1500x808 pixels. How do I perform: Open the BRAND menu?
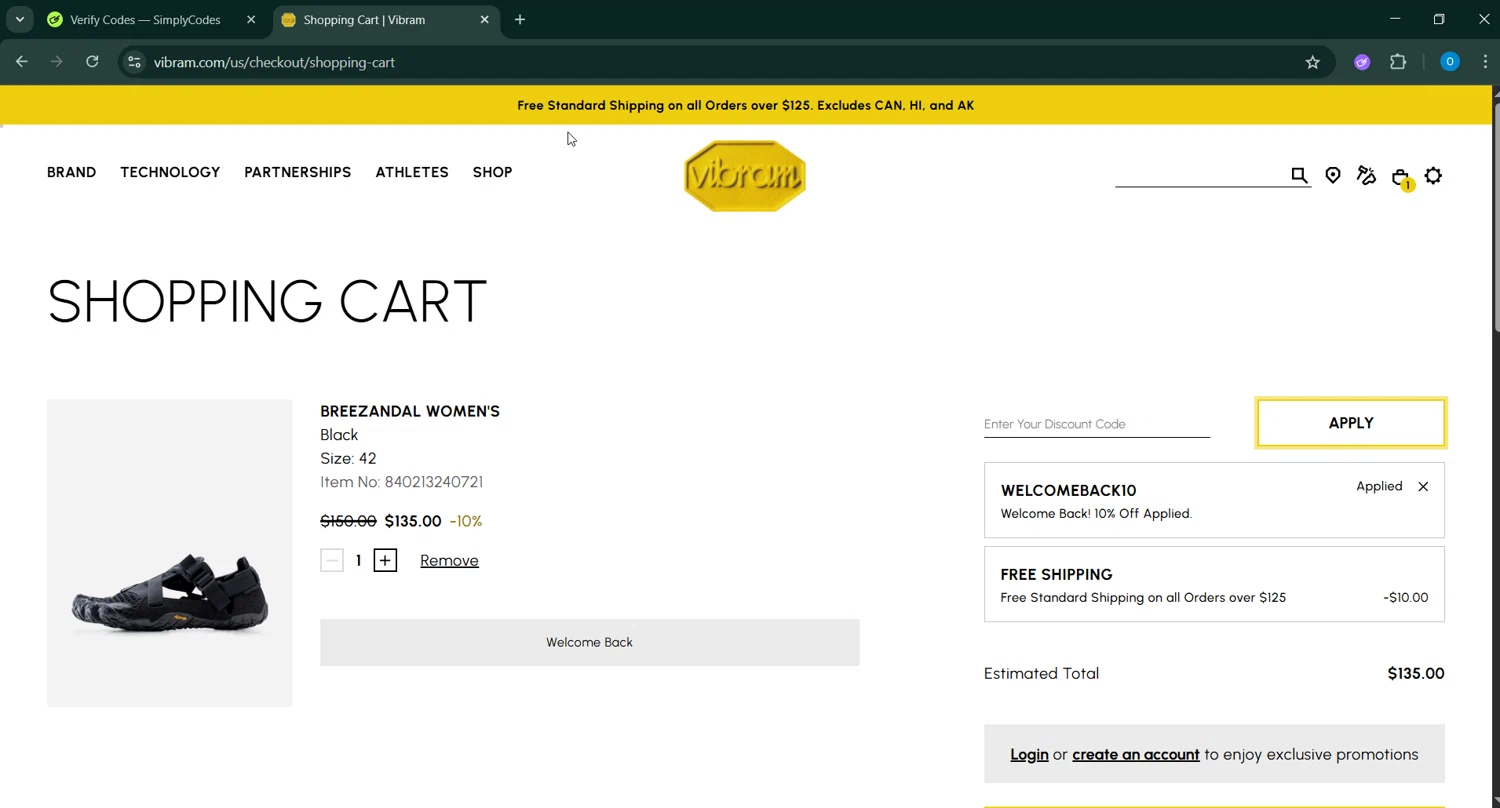72,172
